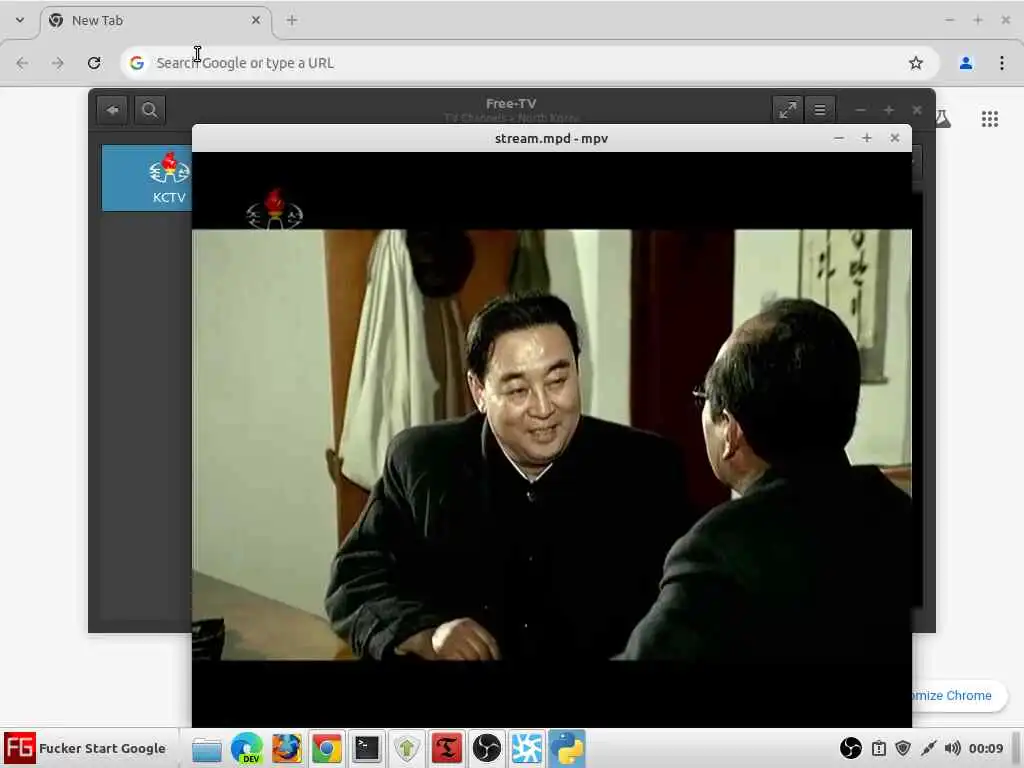
Task: Focus the Search Google or type a URL field
Action: tap(529, 63)
